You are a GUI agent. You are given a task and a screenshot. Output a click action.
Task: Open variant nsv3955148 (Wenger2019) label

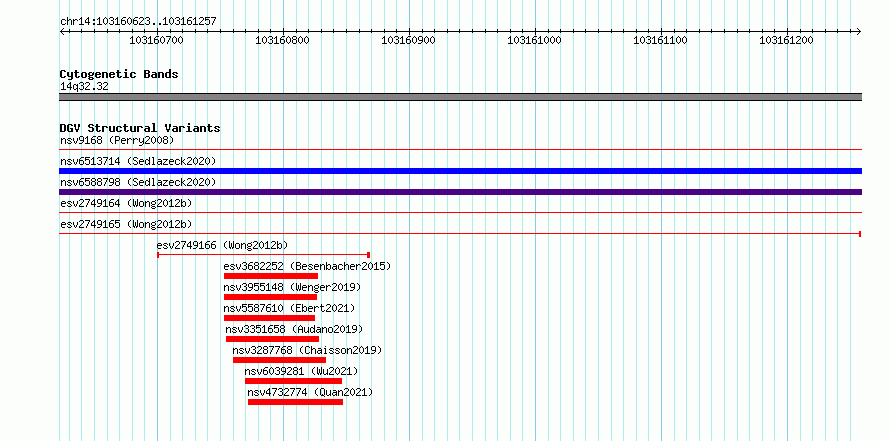(x=292, y=287)
